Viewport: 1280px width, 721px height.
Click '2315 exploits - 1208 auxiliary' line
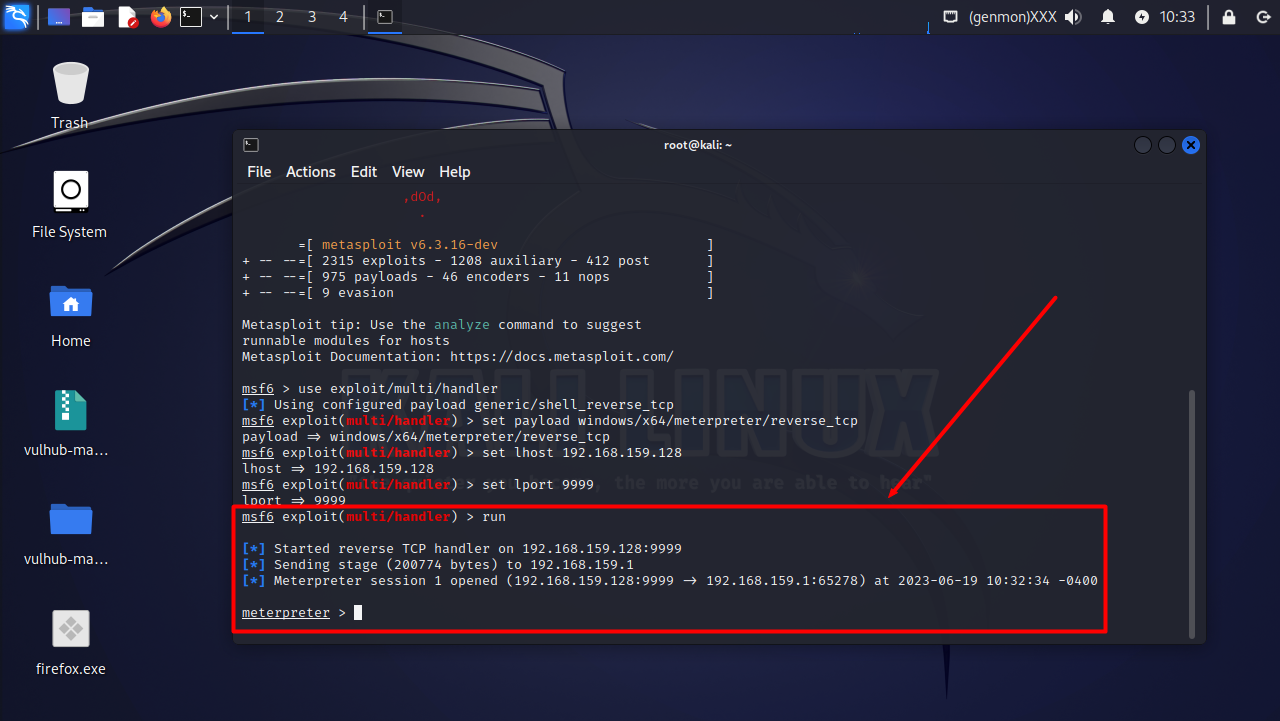click(486, 261)
